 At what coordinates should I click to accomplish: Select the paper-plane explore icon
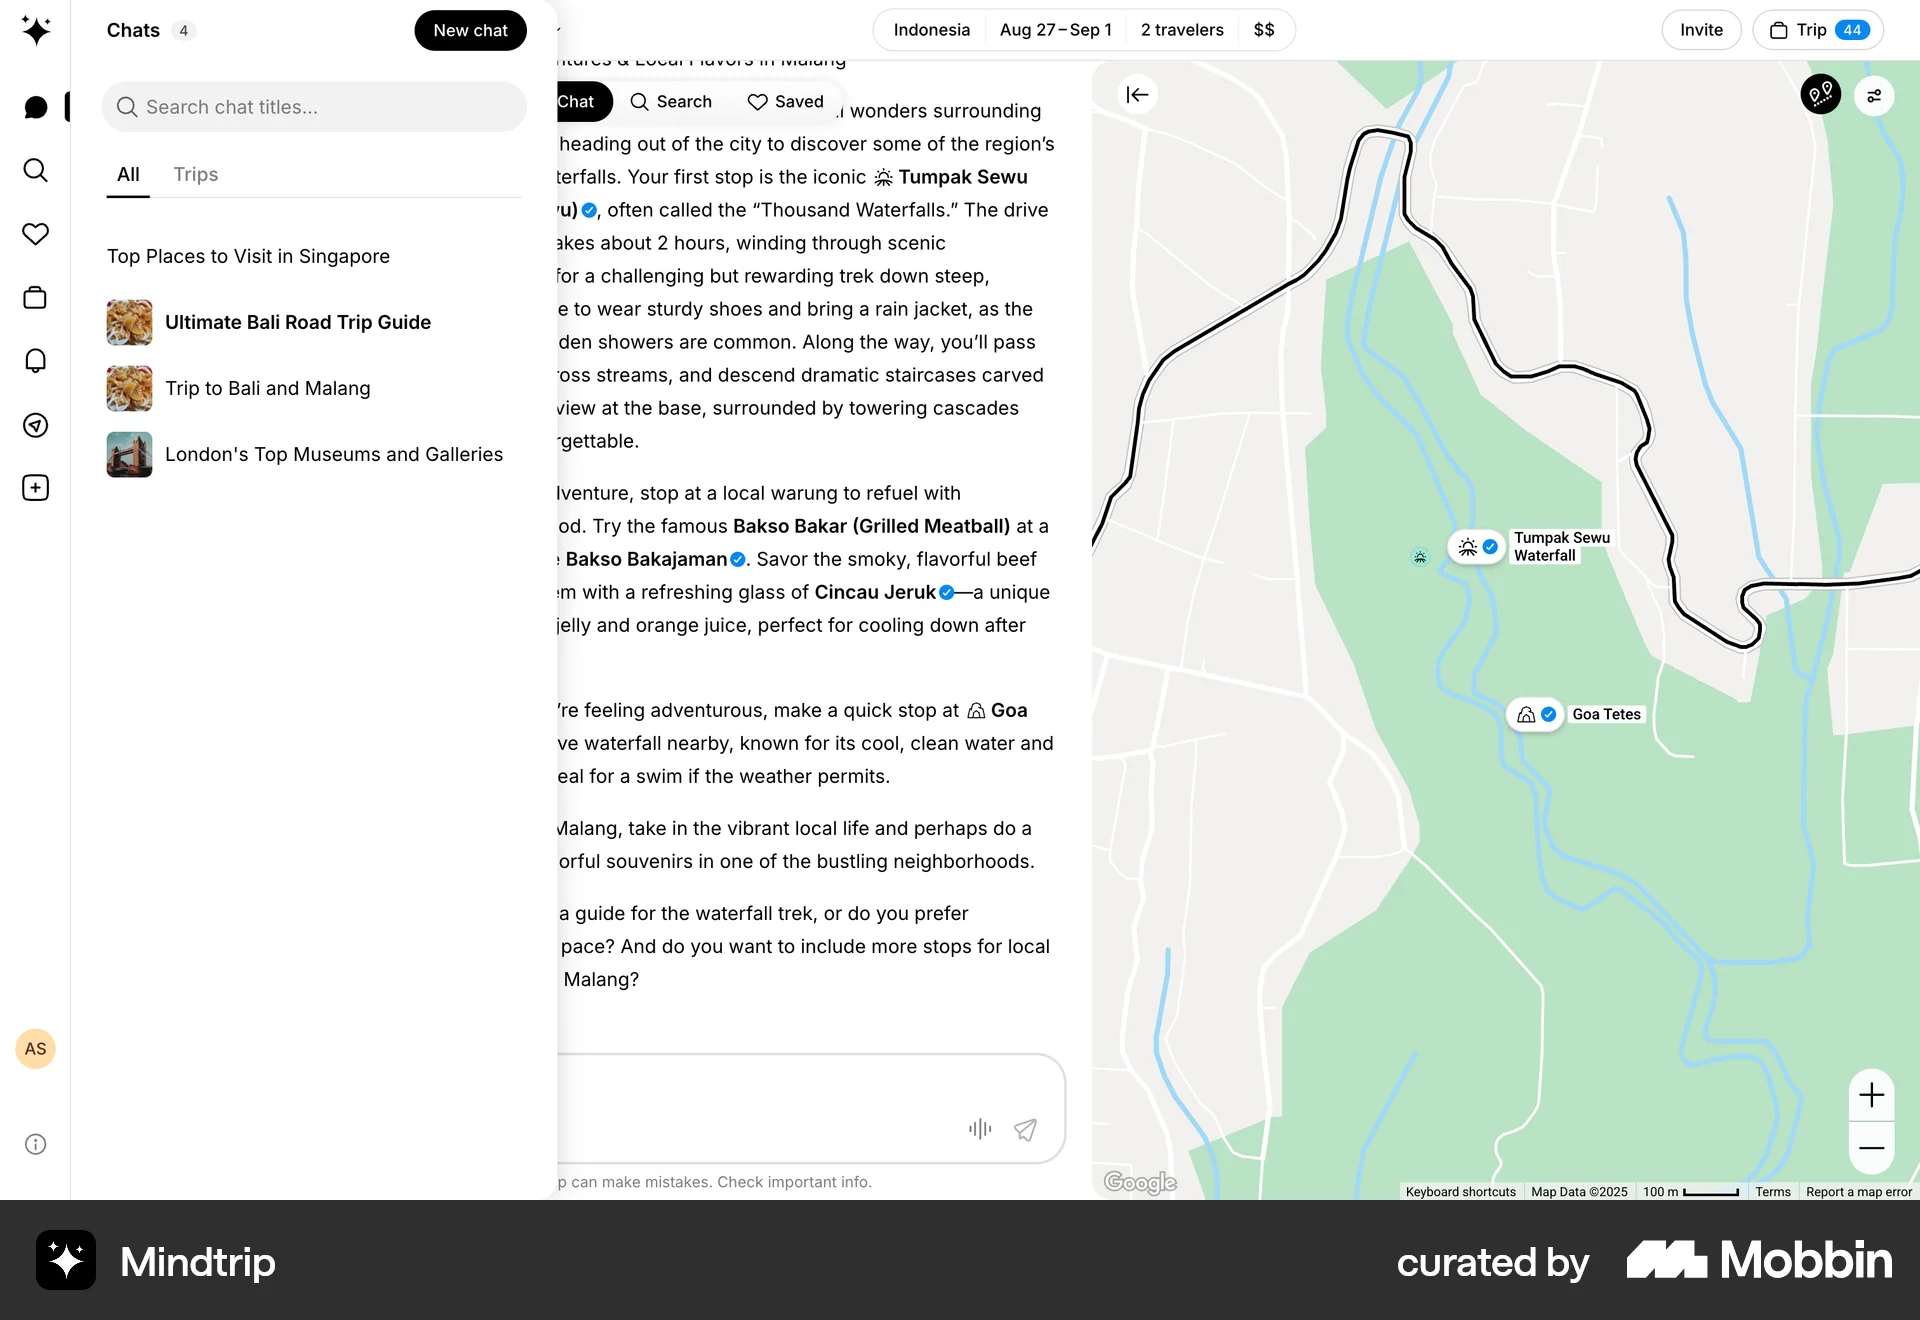pos(36,425)
